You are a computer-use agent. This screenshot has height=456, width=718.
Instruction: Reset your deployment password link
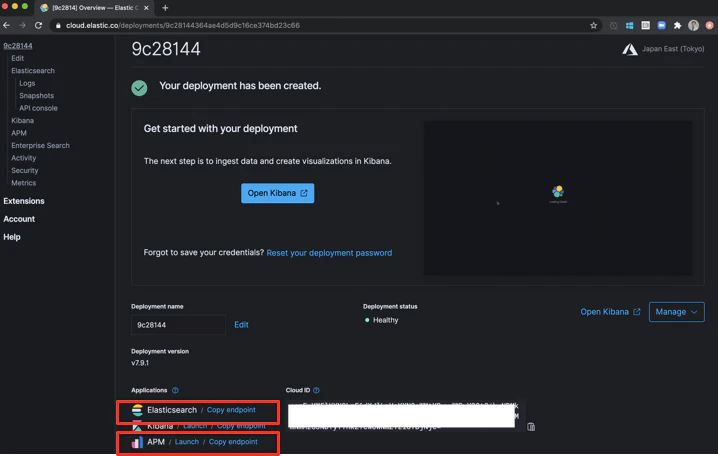(329, 253)
